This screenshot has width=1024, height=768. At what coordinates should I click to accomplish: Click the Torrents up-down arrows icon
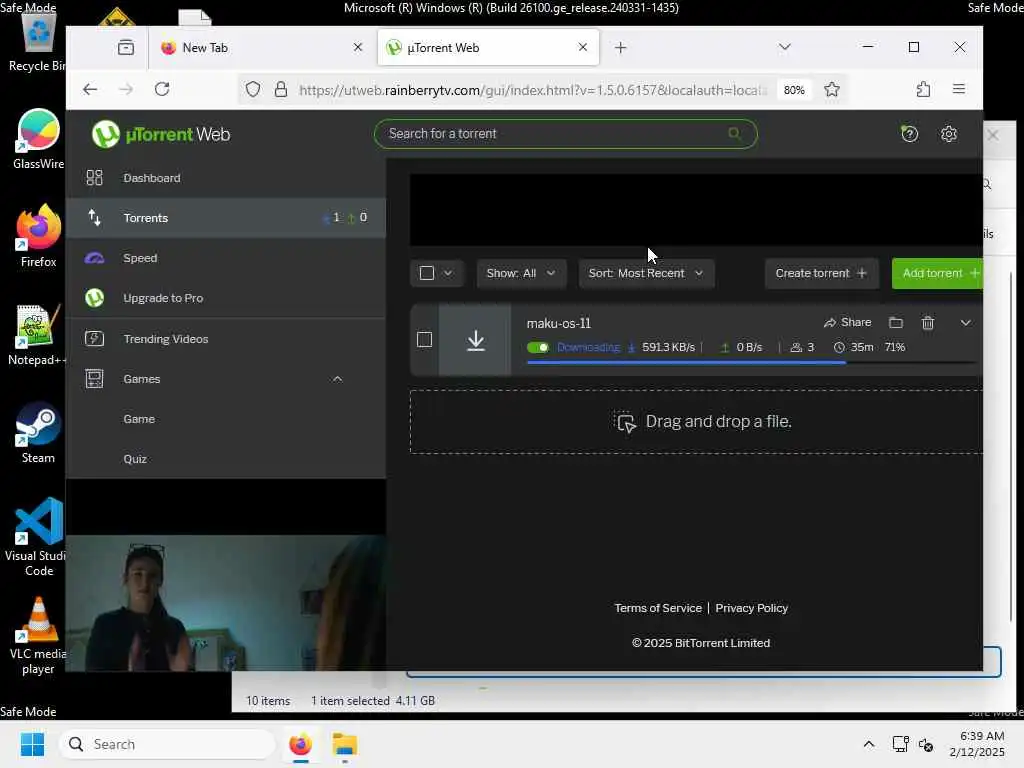click(x=95, y=217)
